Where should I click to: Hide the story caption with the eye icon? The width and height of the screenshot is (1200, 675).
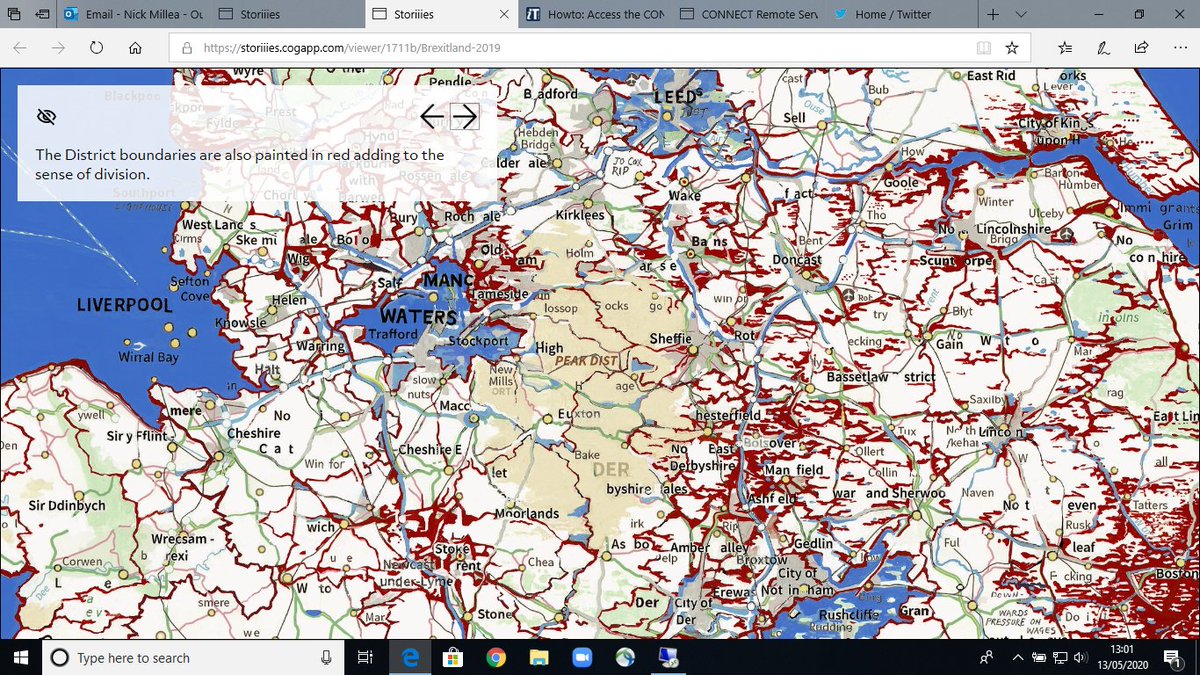point(45,117)
